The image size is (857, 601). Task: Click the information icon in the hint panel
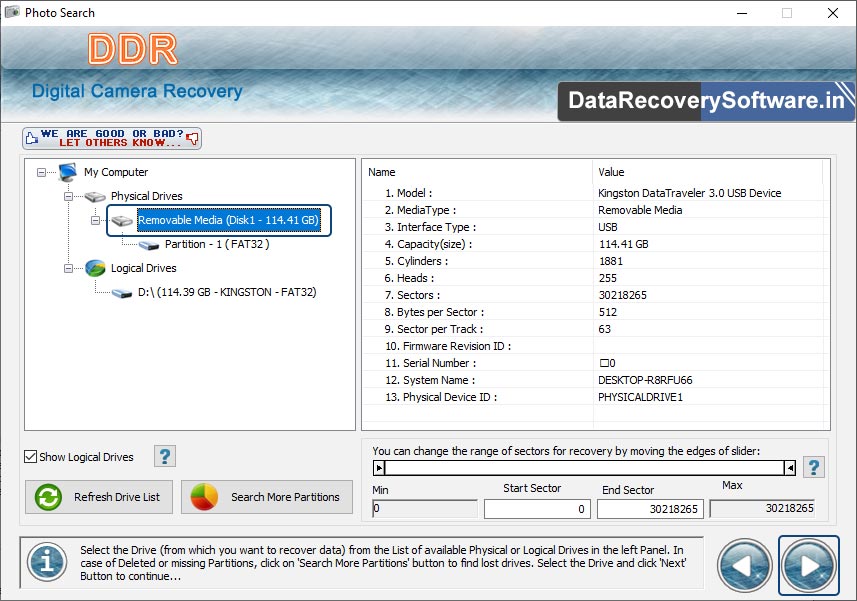click(48, 562)
